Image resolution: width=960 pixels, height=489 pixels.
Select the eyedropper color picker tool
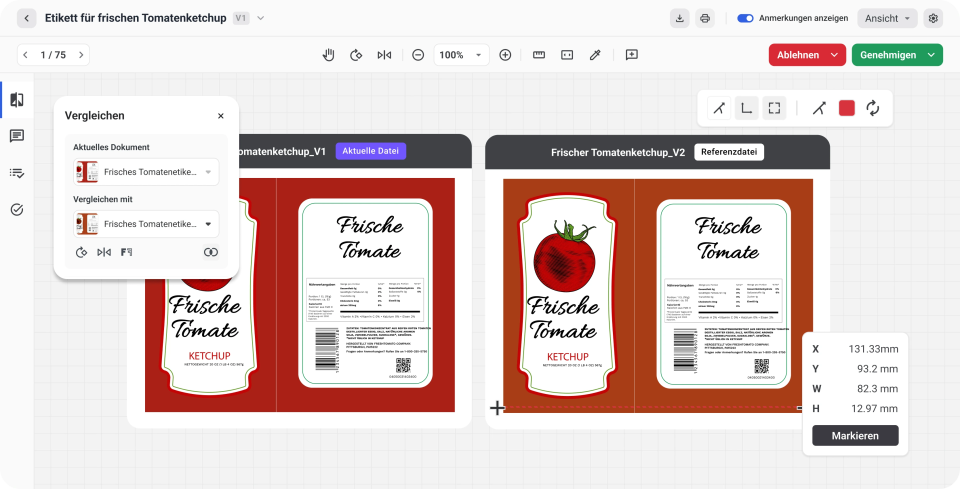click(595, 55)
